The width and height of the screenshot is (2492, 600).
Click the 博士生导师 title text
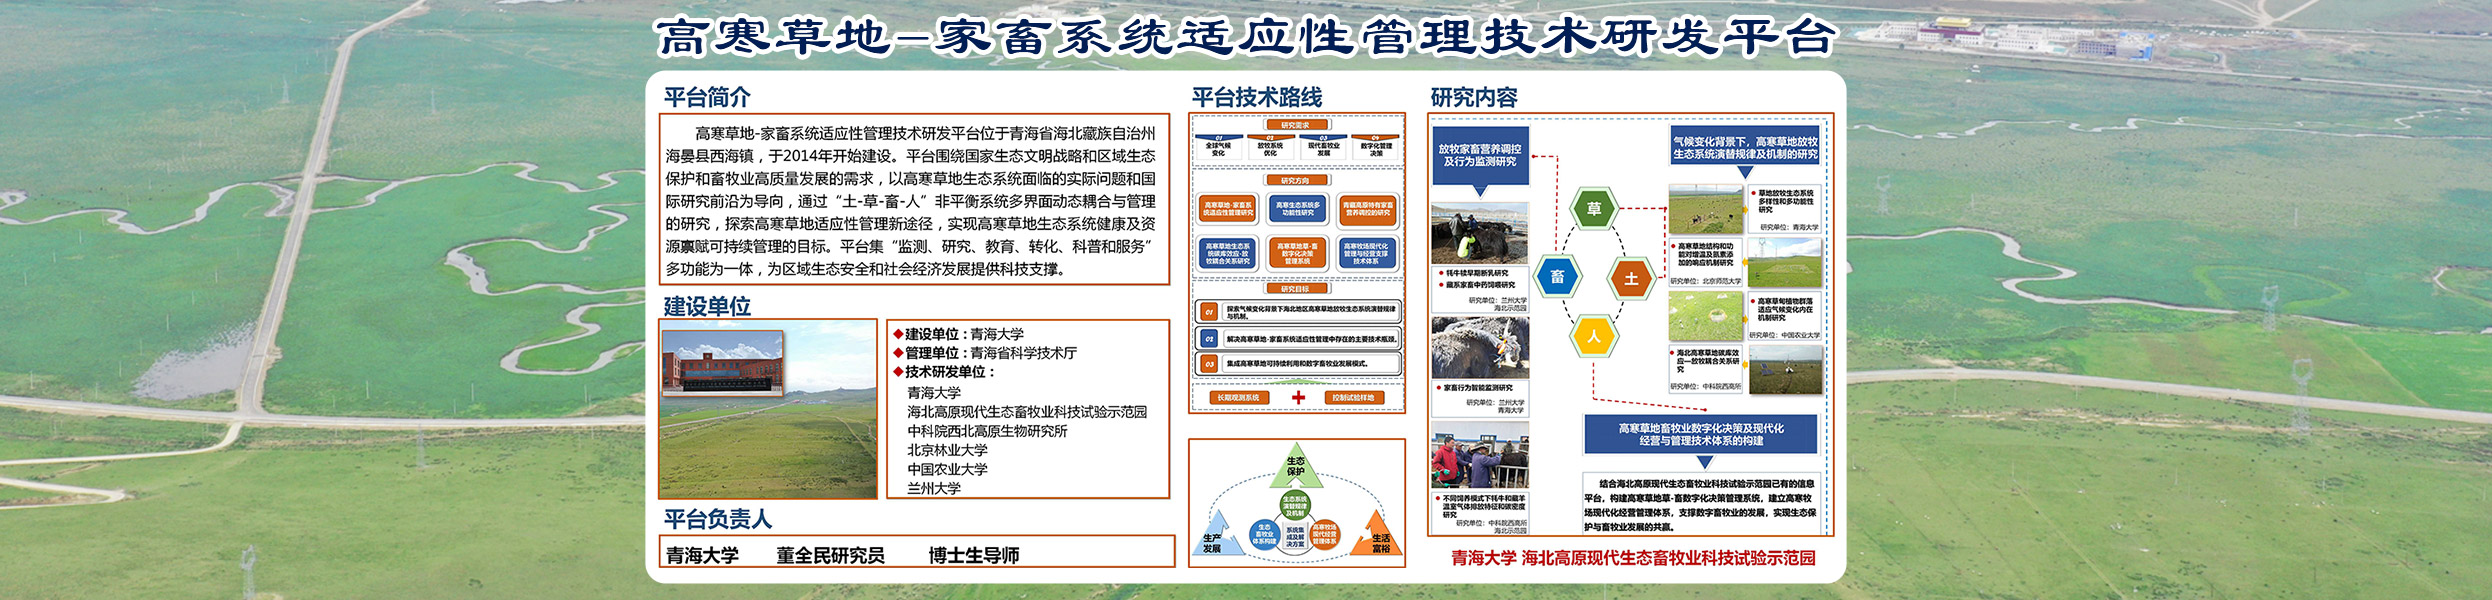tap(974, 555)
